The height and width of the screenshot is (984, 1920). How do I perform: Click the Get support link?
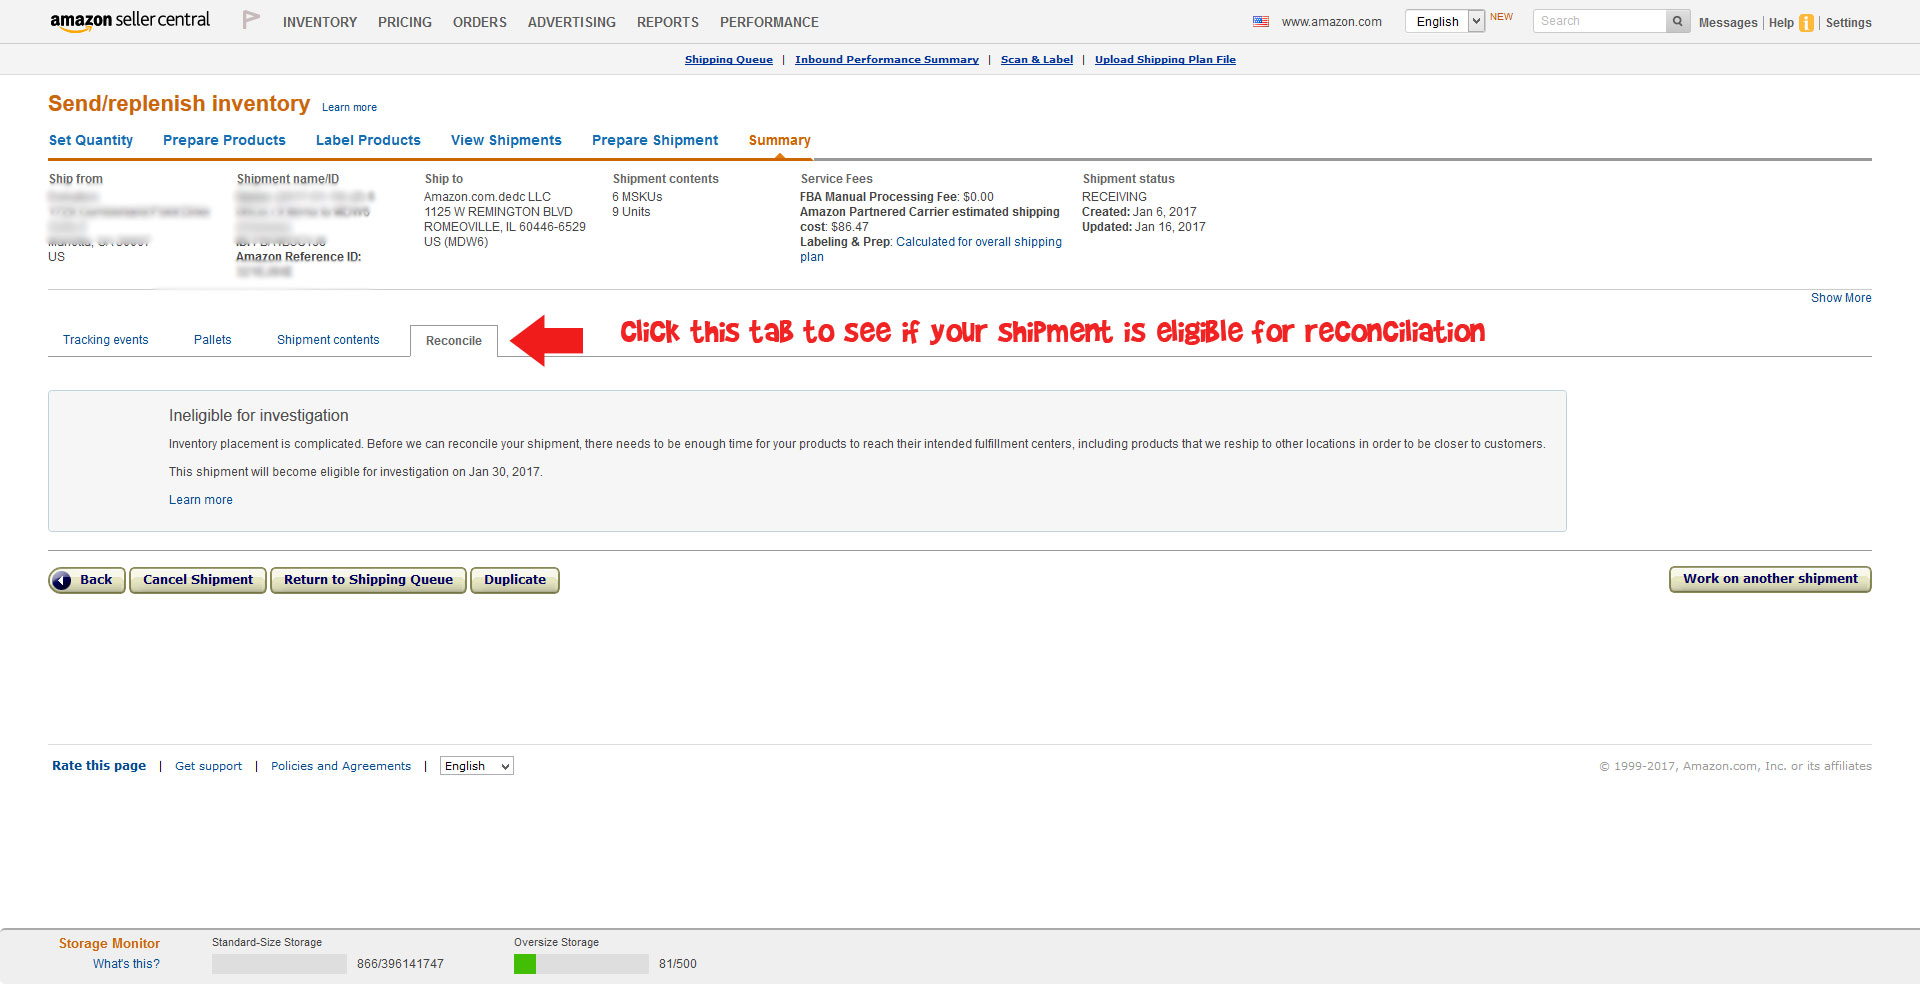pyautogui.click(x=208, y=766)
